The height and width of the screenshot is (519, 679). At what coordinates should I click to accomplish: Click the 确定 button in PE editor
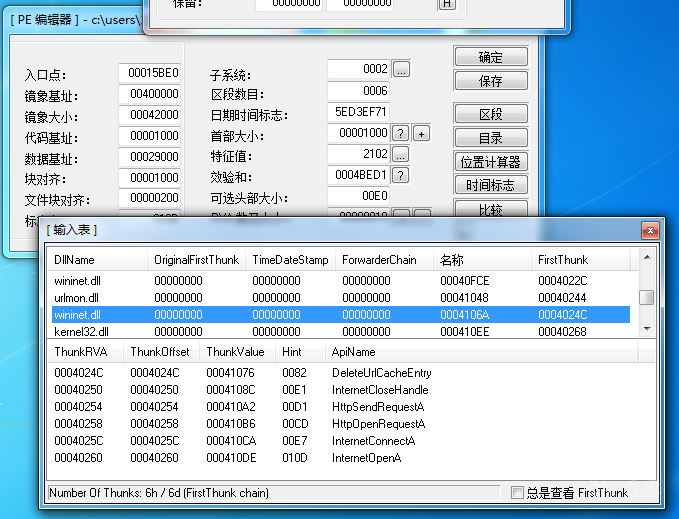tap(491, 57)
